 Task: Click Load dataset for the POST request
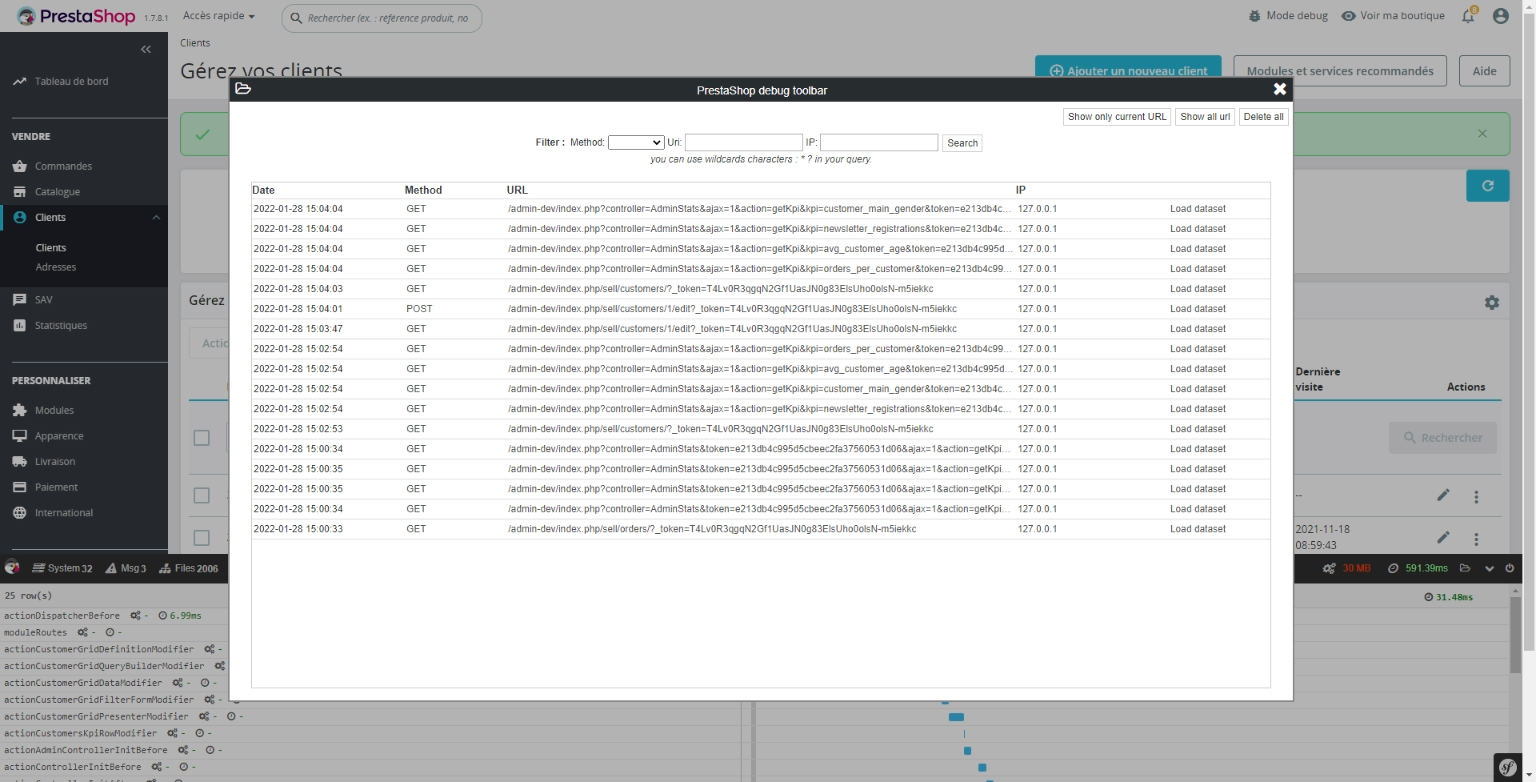pos(1197,309)
